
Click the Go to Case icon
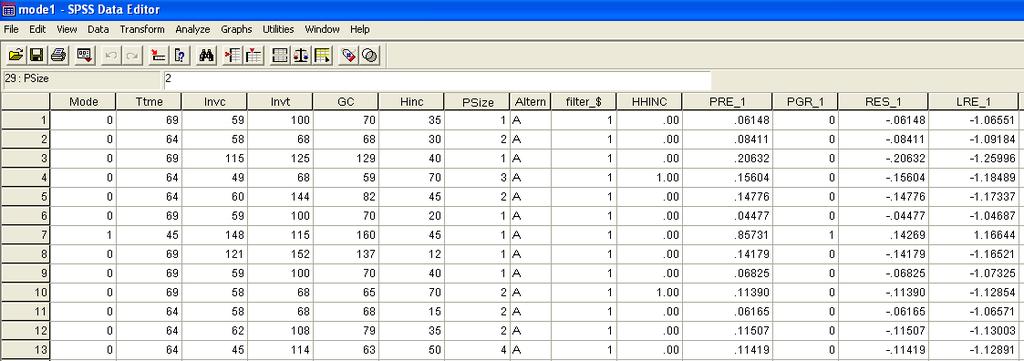[159, 55]
